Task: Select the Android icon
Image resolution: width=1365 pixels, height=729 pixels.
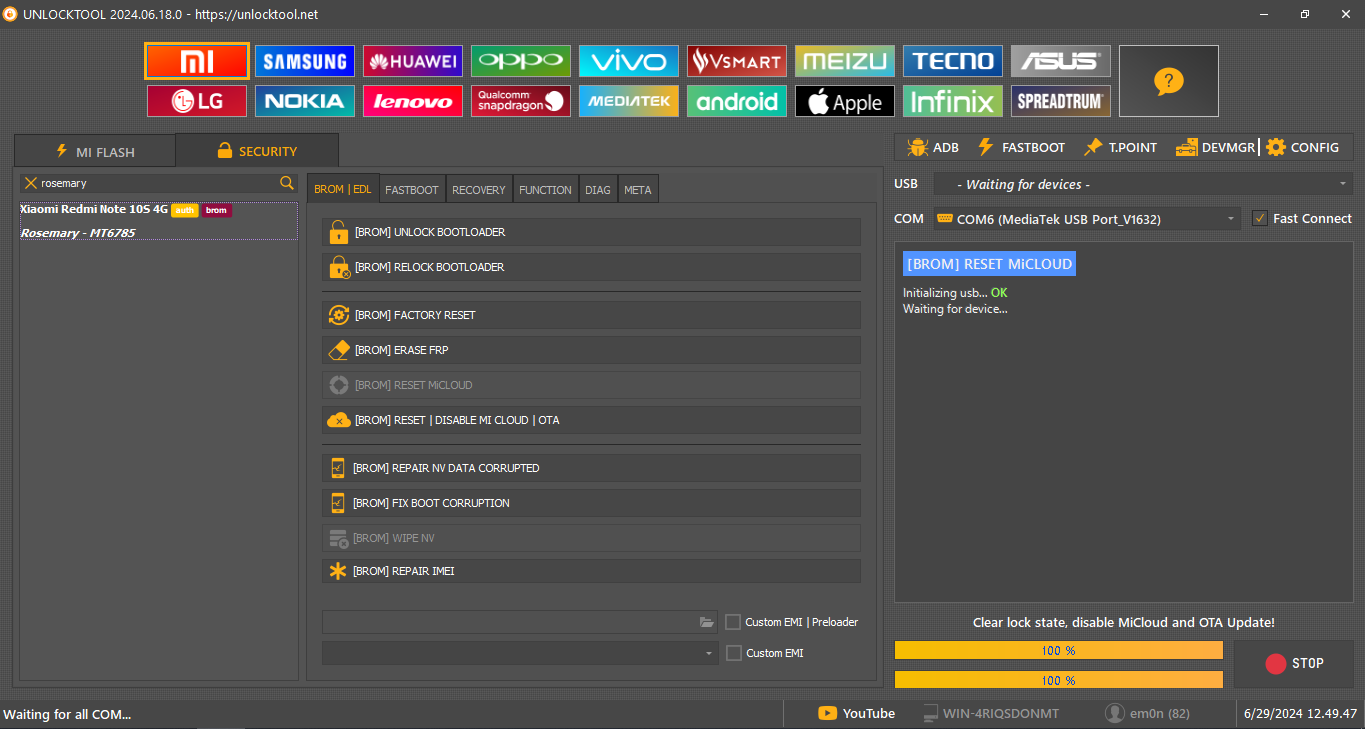Action: [737, 101]
